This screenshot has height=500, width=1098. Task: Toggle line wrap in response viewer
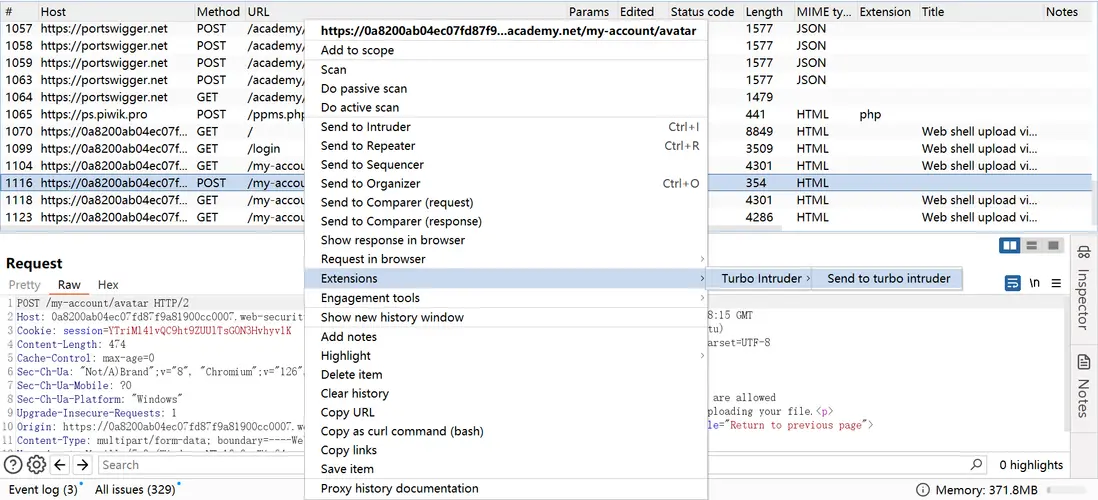1013,283
